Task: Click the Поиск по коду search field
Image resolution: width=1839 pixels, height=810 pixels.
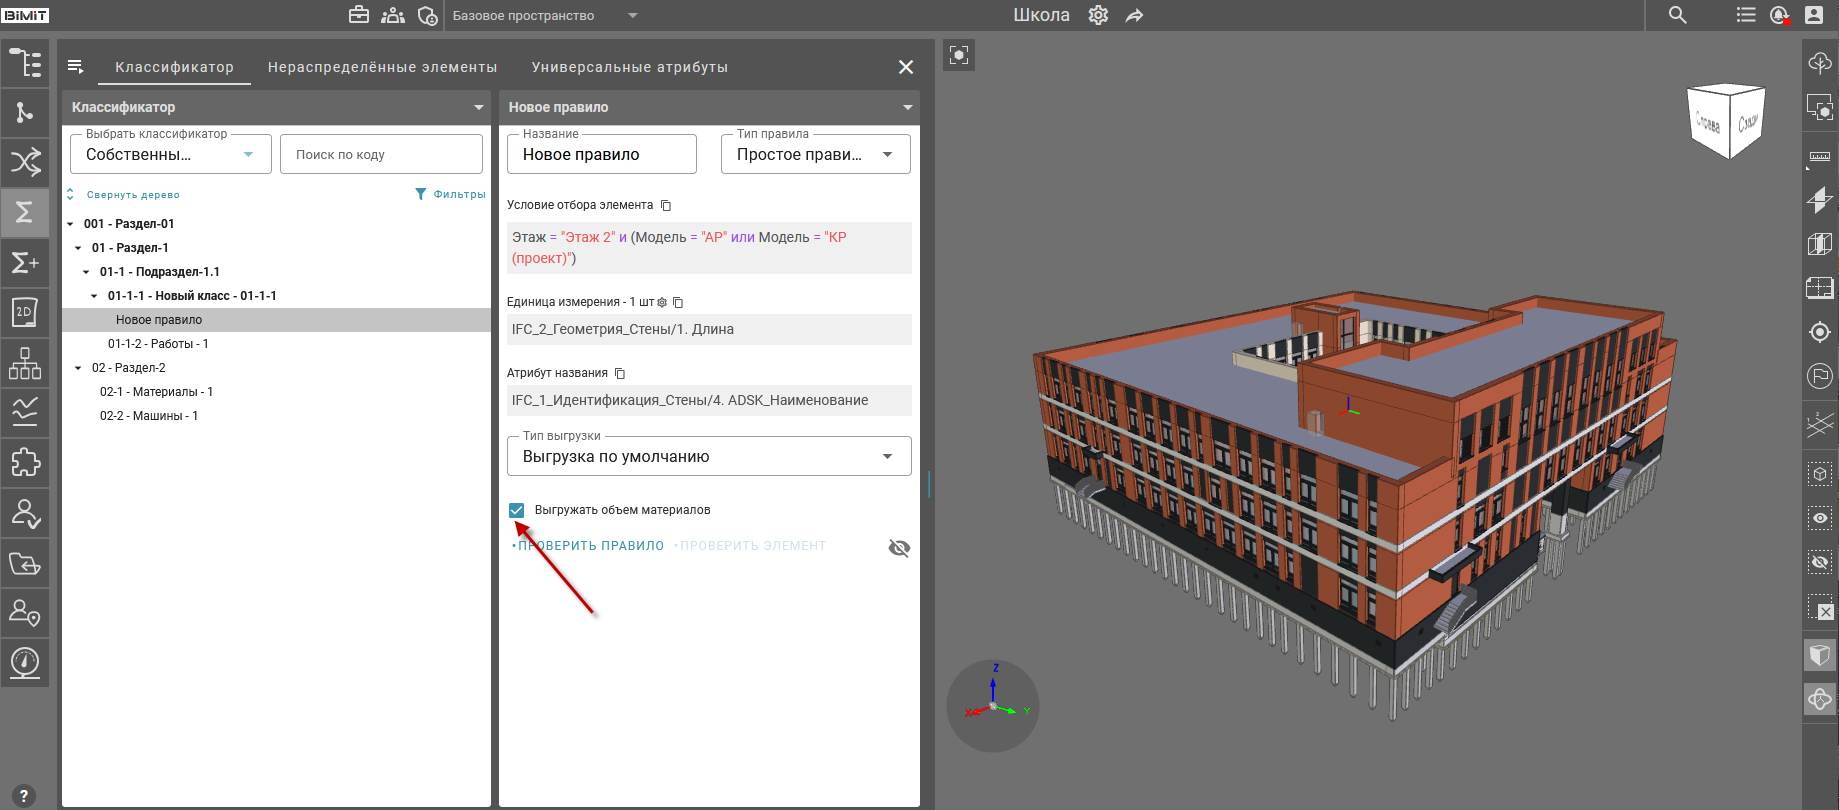Action: tap(381, 154)
